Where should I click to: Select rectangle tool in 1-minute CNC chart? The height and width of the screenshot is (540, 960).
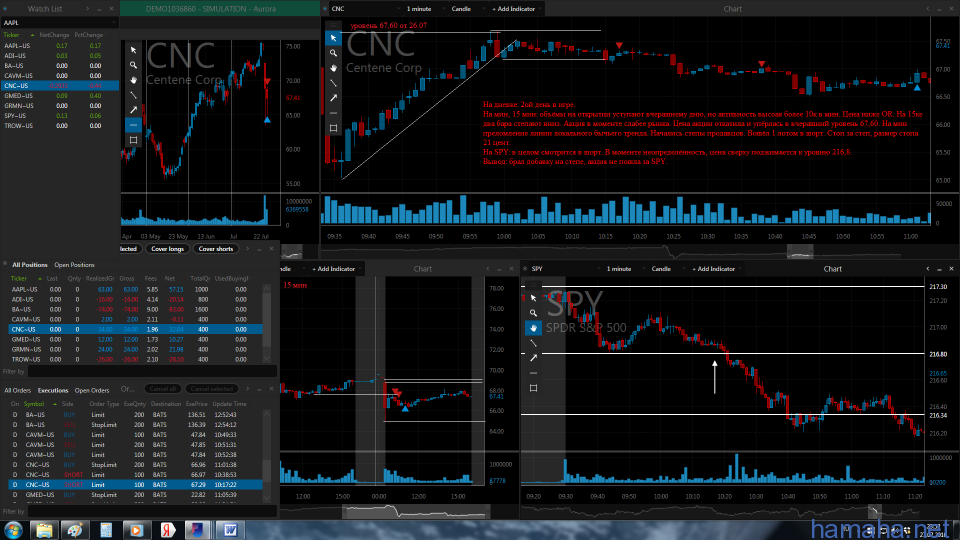[x=333, y=128]
